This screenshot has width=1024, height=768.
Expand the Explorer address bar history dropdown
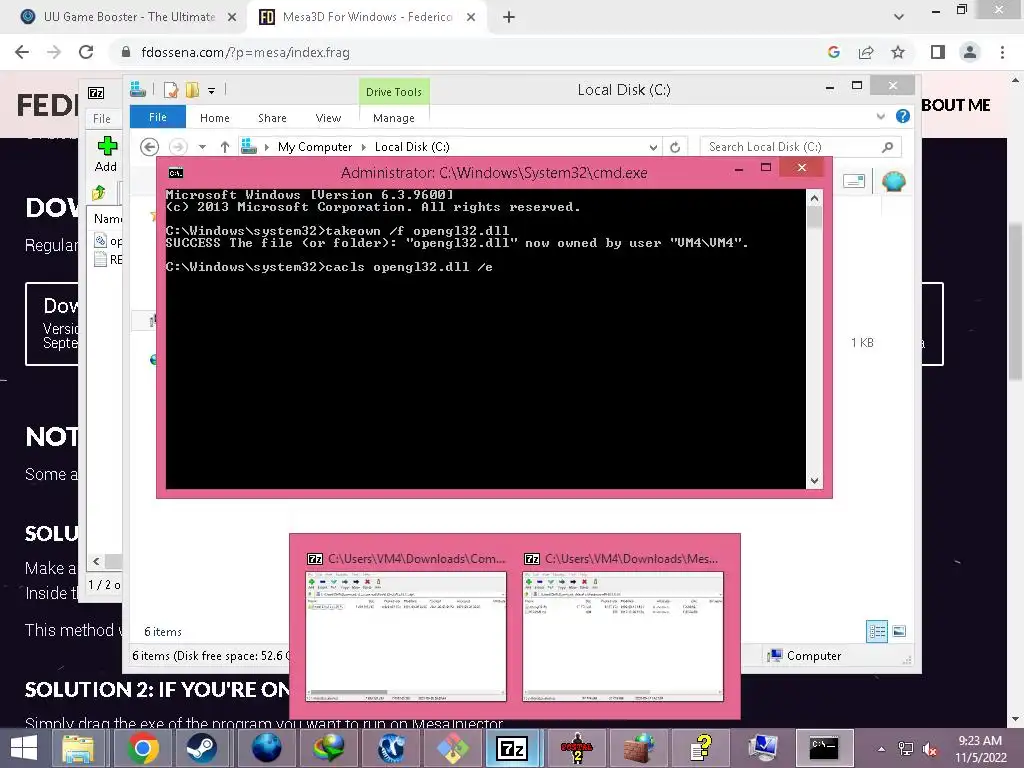point(653,148)
